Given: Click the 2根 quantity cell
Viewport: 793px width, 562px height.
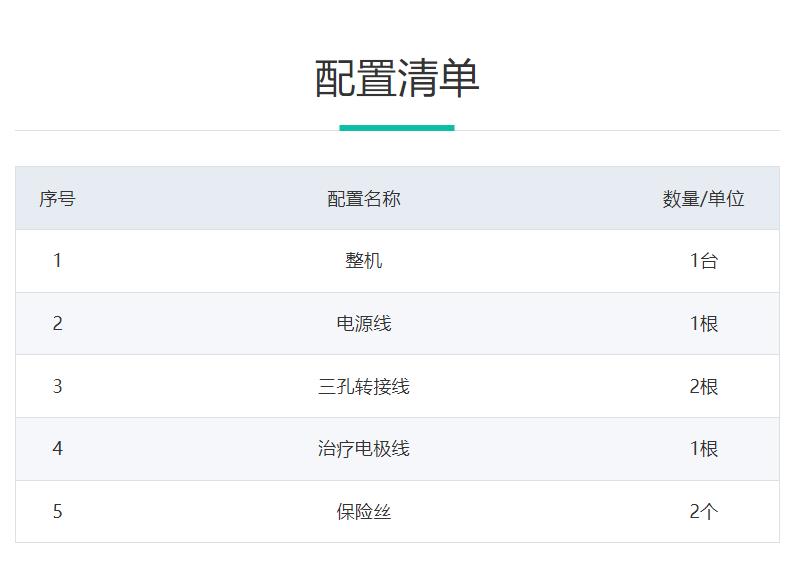Looking at the screenshot, I should 703,386.
